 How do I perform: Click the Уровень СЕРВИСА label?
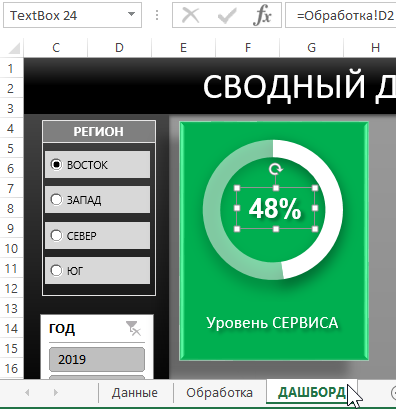pyautogui.click(x=272, y=323)
